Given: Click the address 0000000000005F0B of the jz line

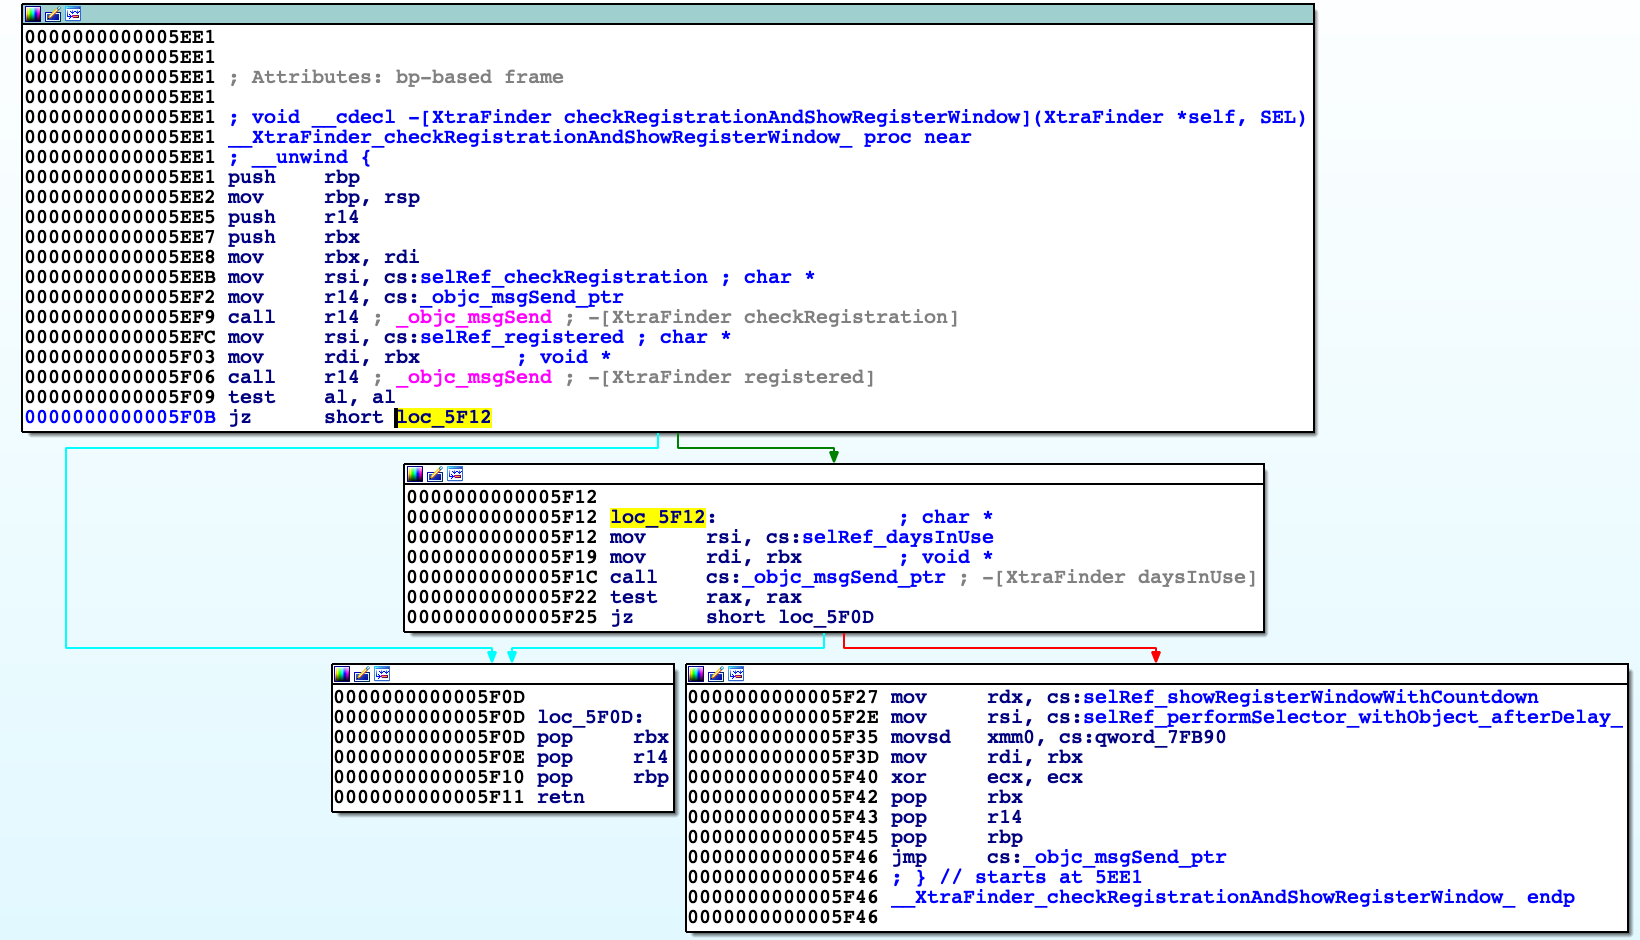Looking at the screenshot, I should [x=120, y=417].
